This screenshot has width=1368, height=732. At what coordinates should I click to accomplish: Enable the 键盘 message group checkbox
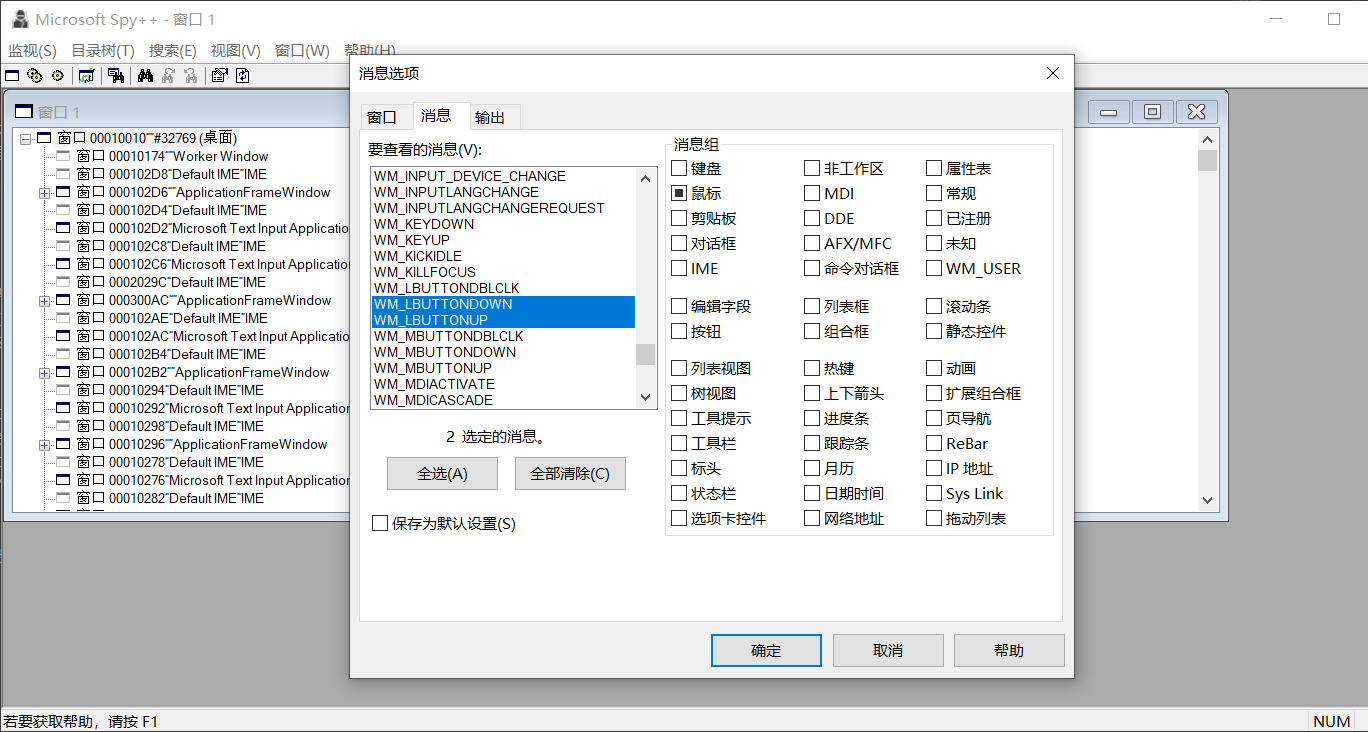(x=679, y=169)
